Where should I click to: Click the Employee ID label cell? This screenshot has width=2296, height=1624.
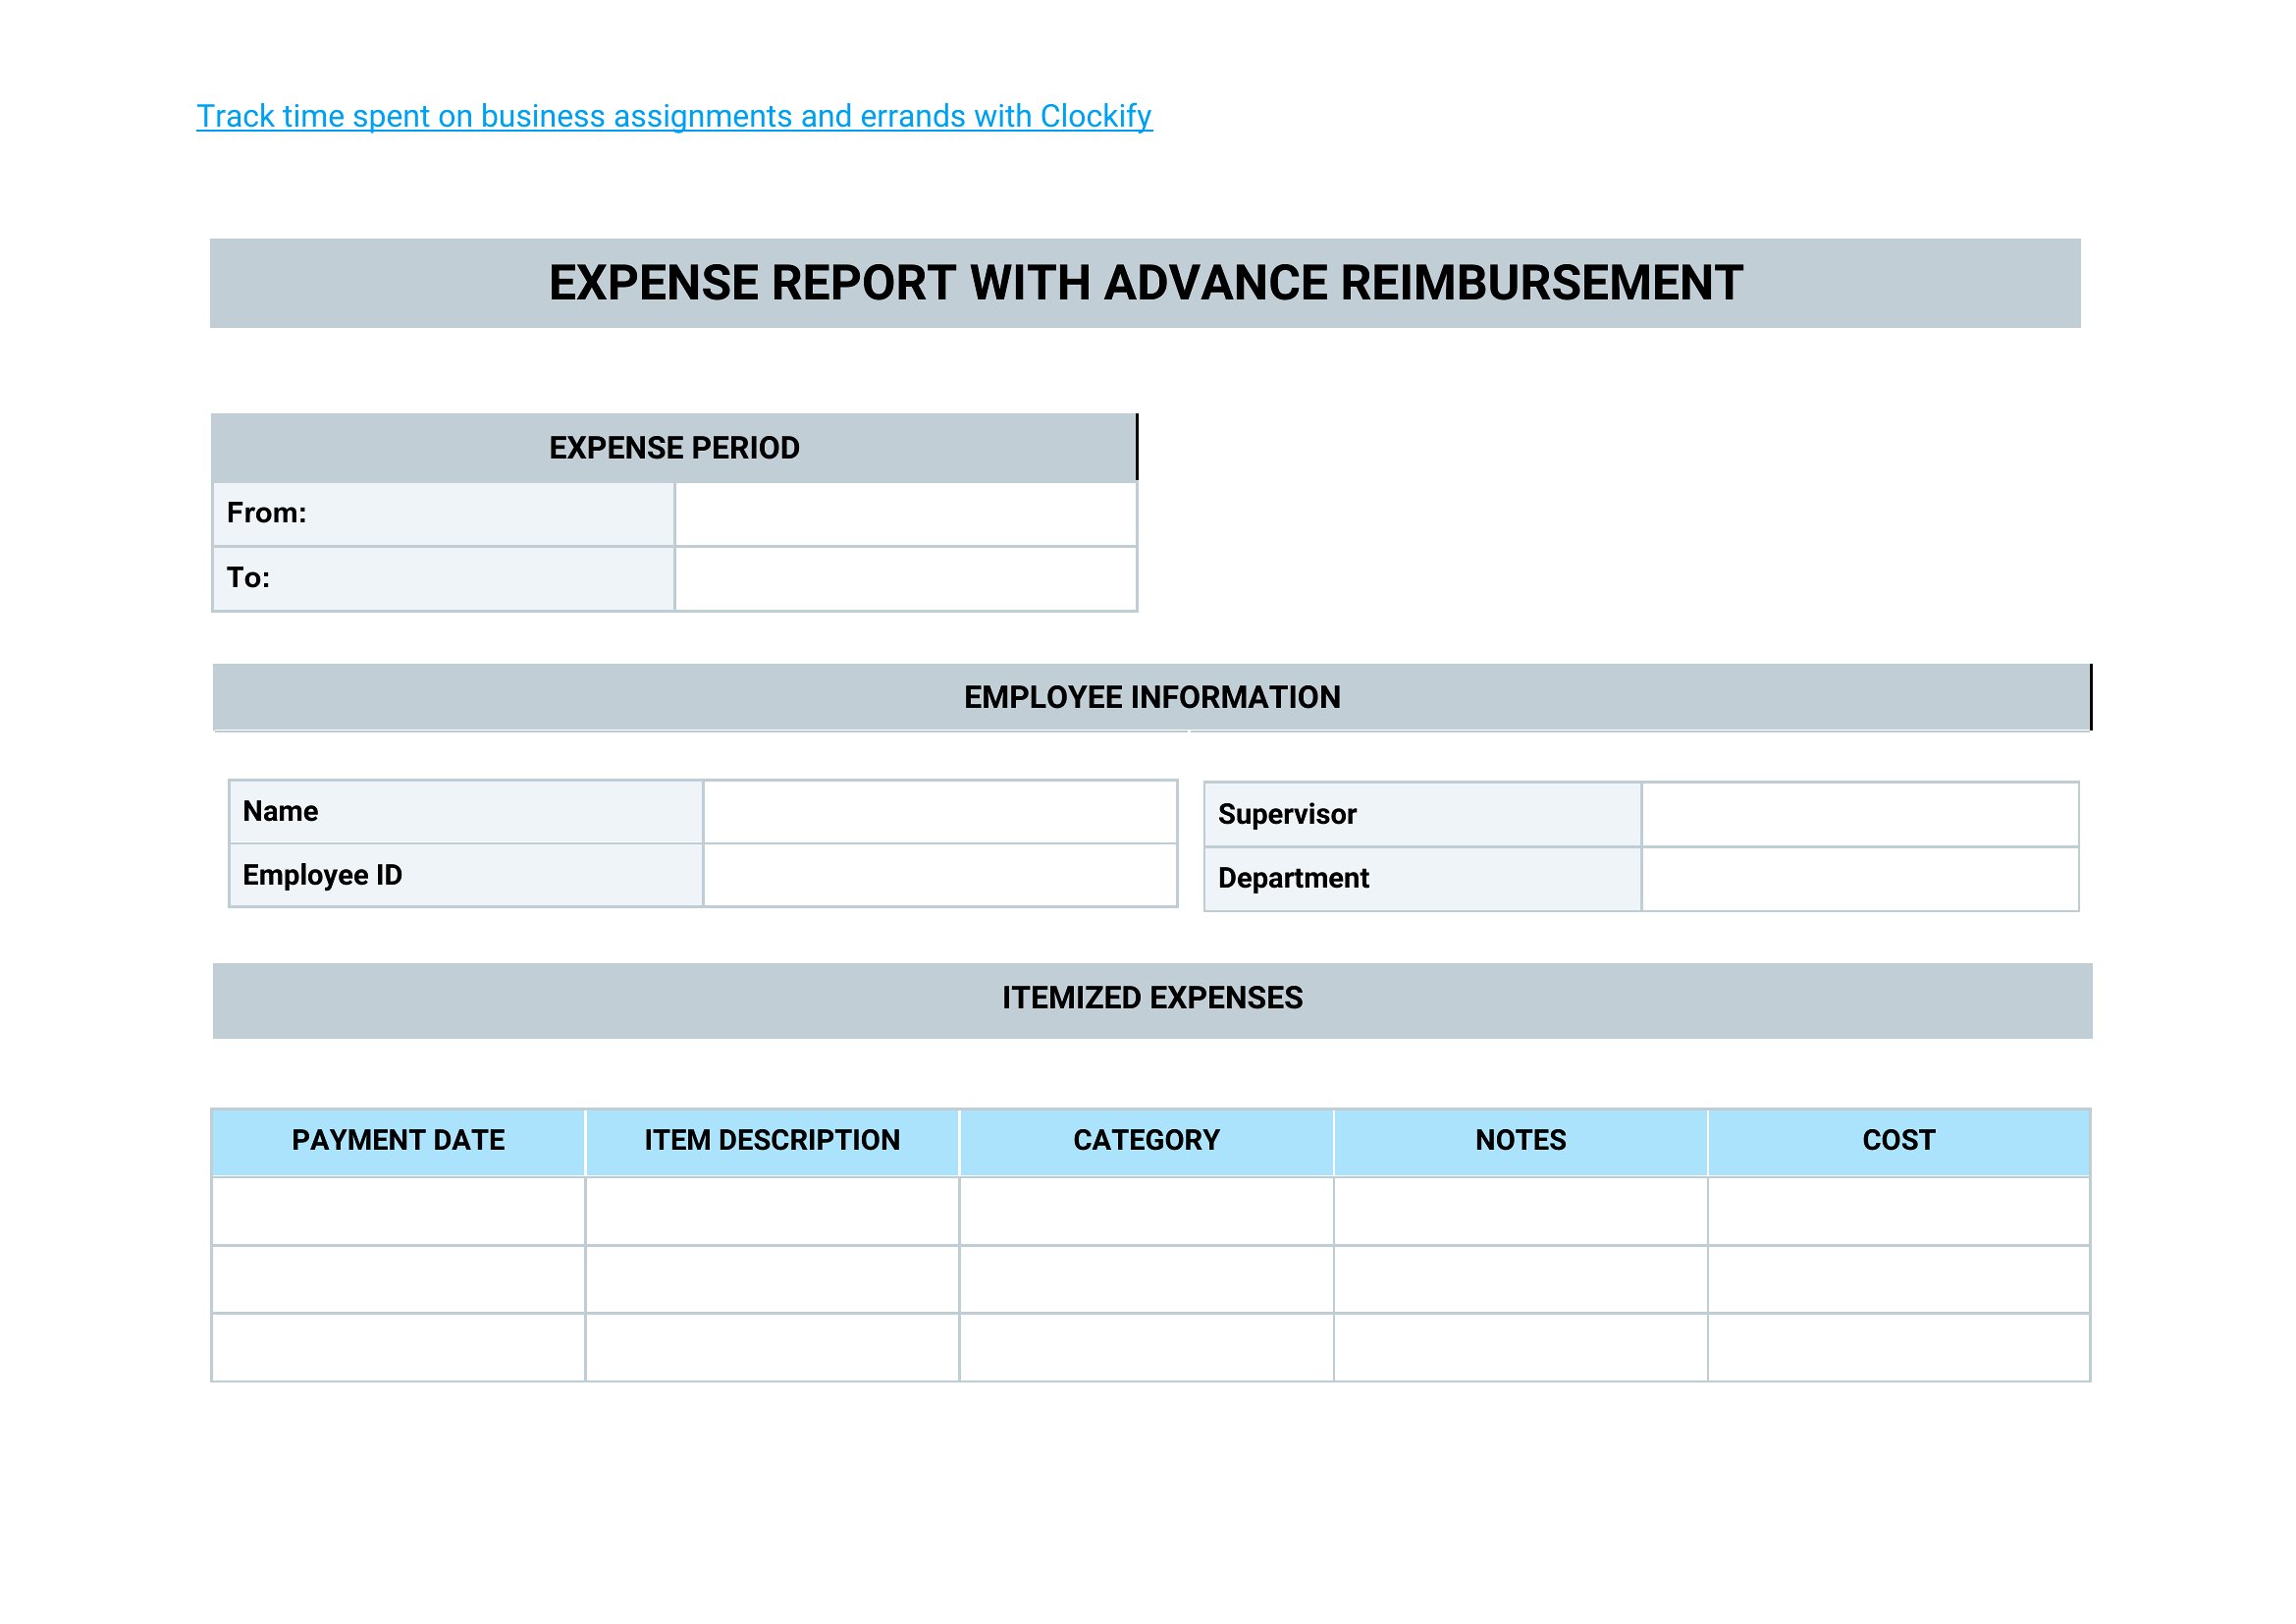point(466,876)
